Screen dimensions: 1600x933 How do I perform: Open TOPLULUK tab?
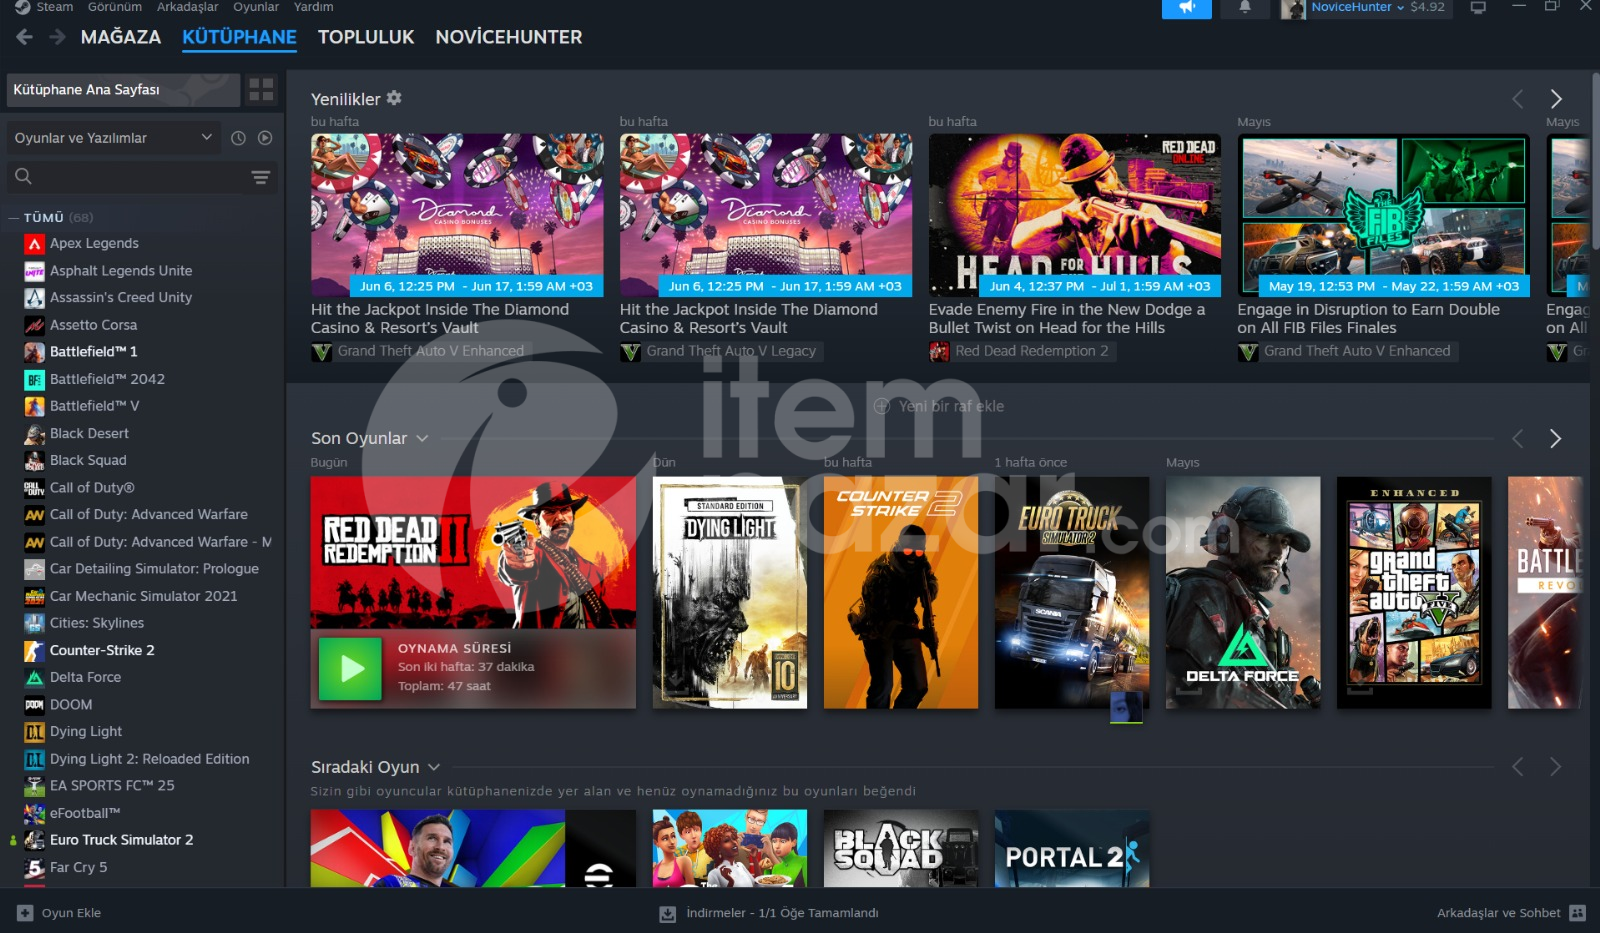click(x=366, y=37)
